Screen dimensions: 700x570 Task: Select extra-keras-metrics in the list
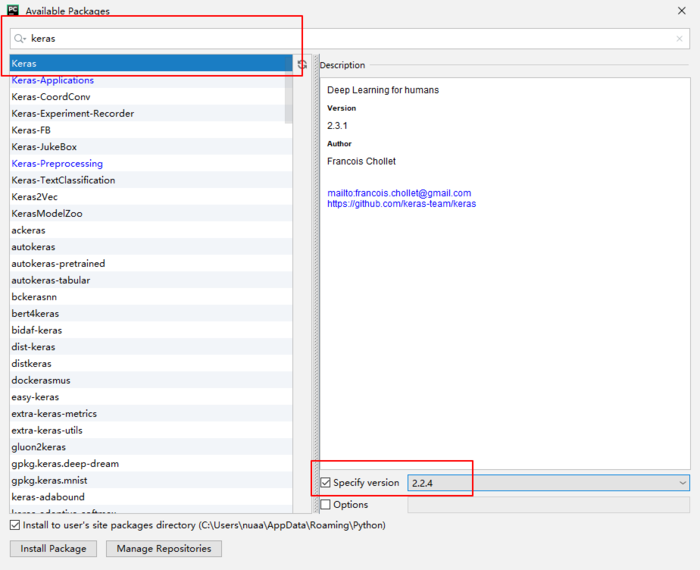click(151, 413)
